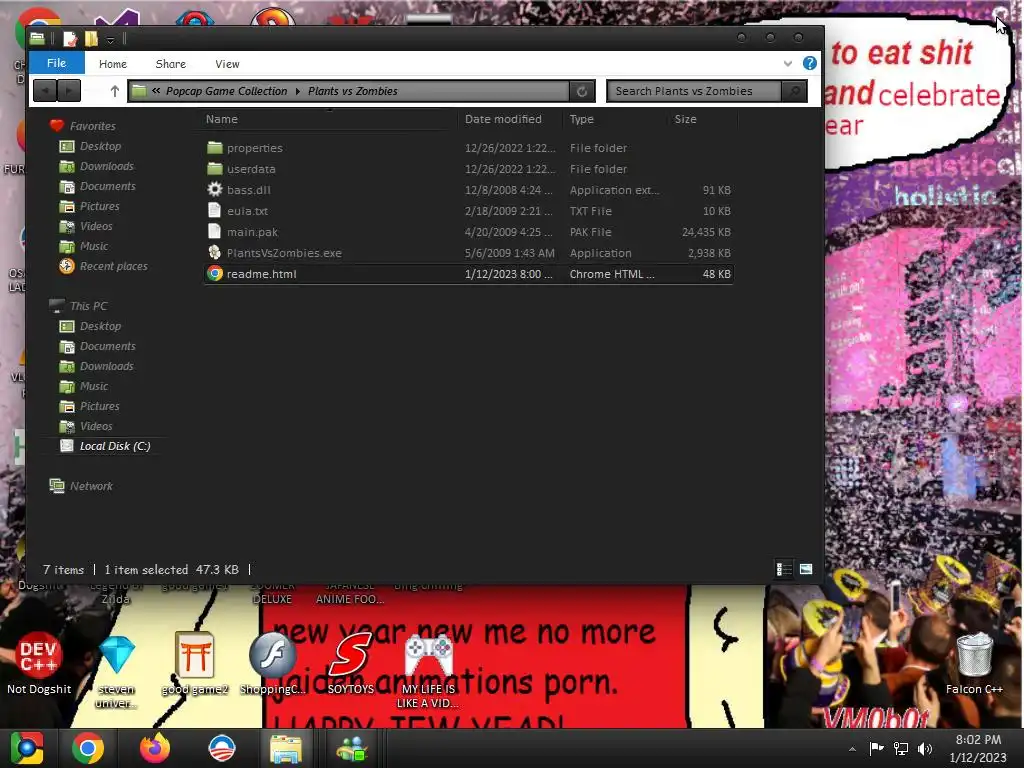Select the userdata folder
The image size is (1024, 768).
point(468,169)
